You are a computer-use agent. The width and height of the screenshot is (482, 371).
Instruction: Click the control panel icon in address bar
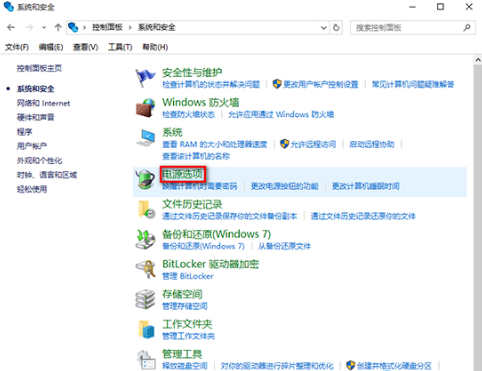73,27
